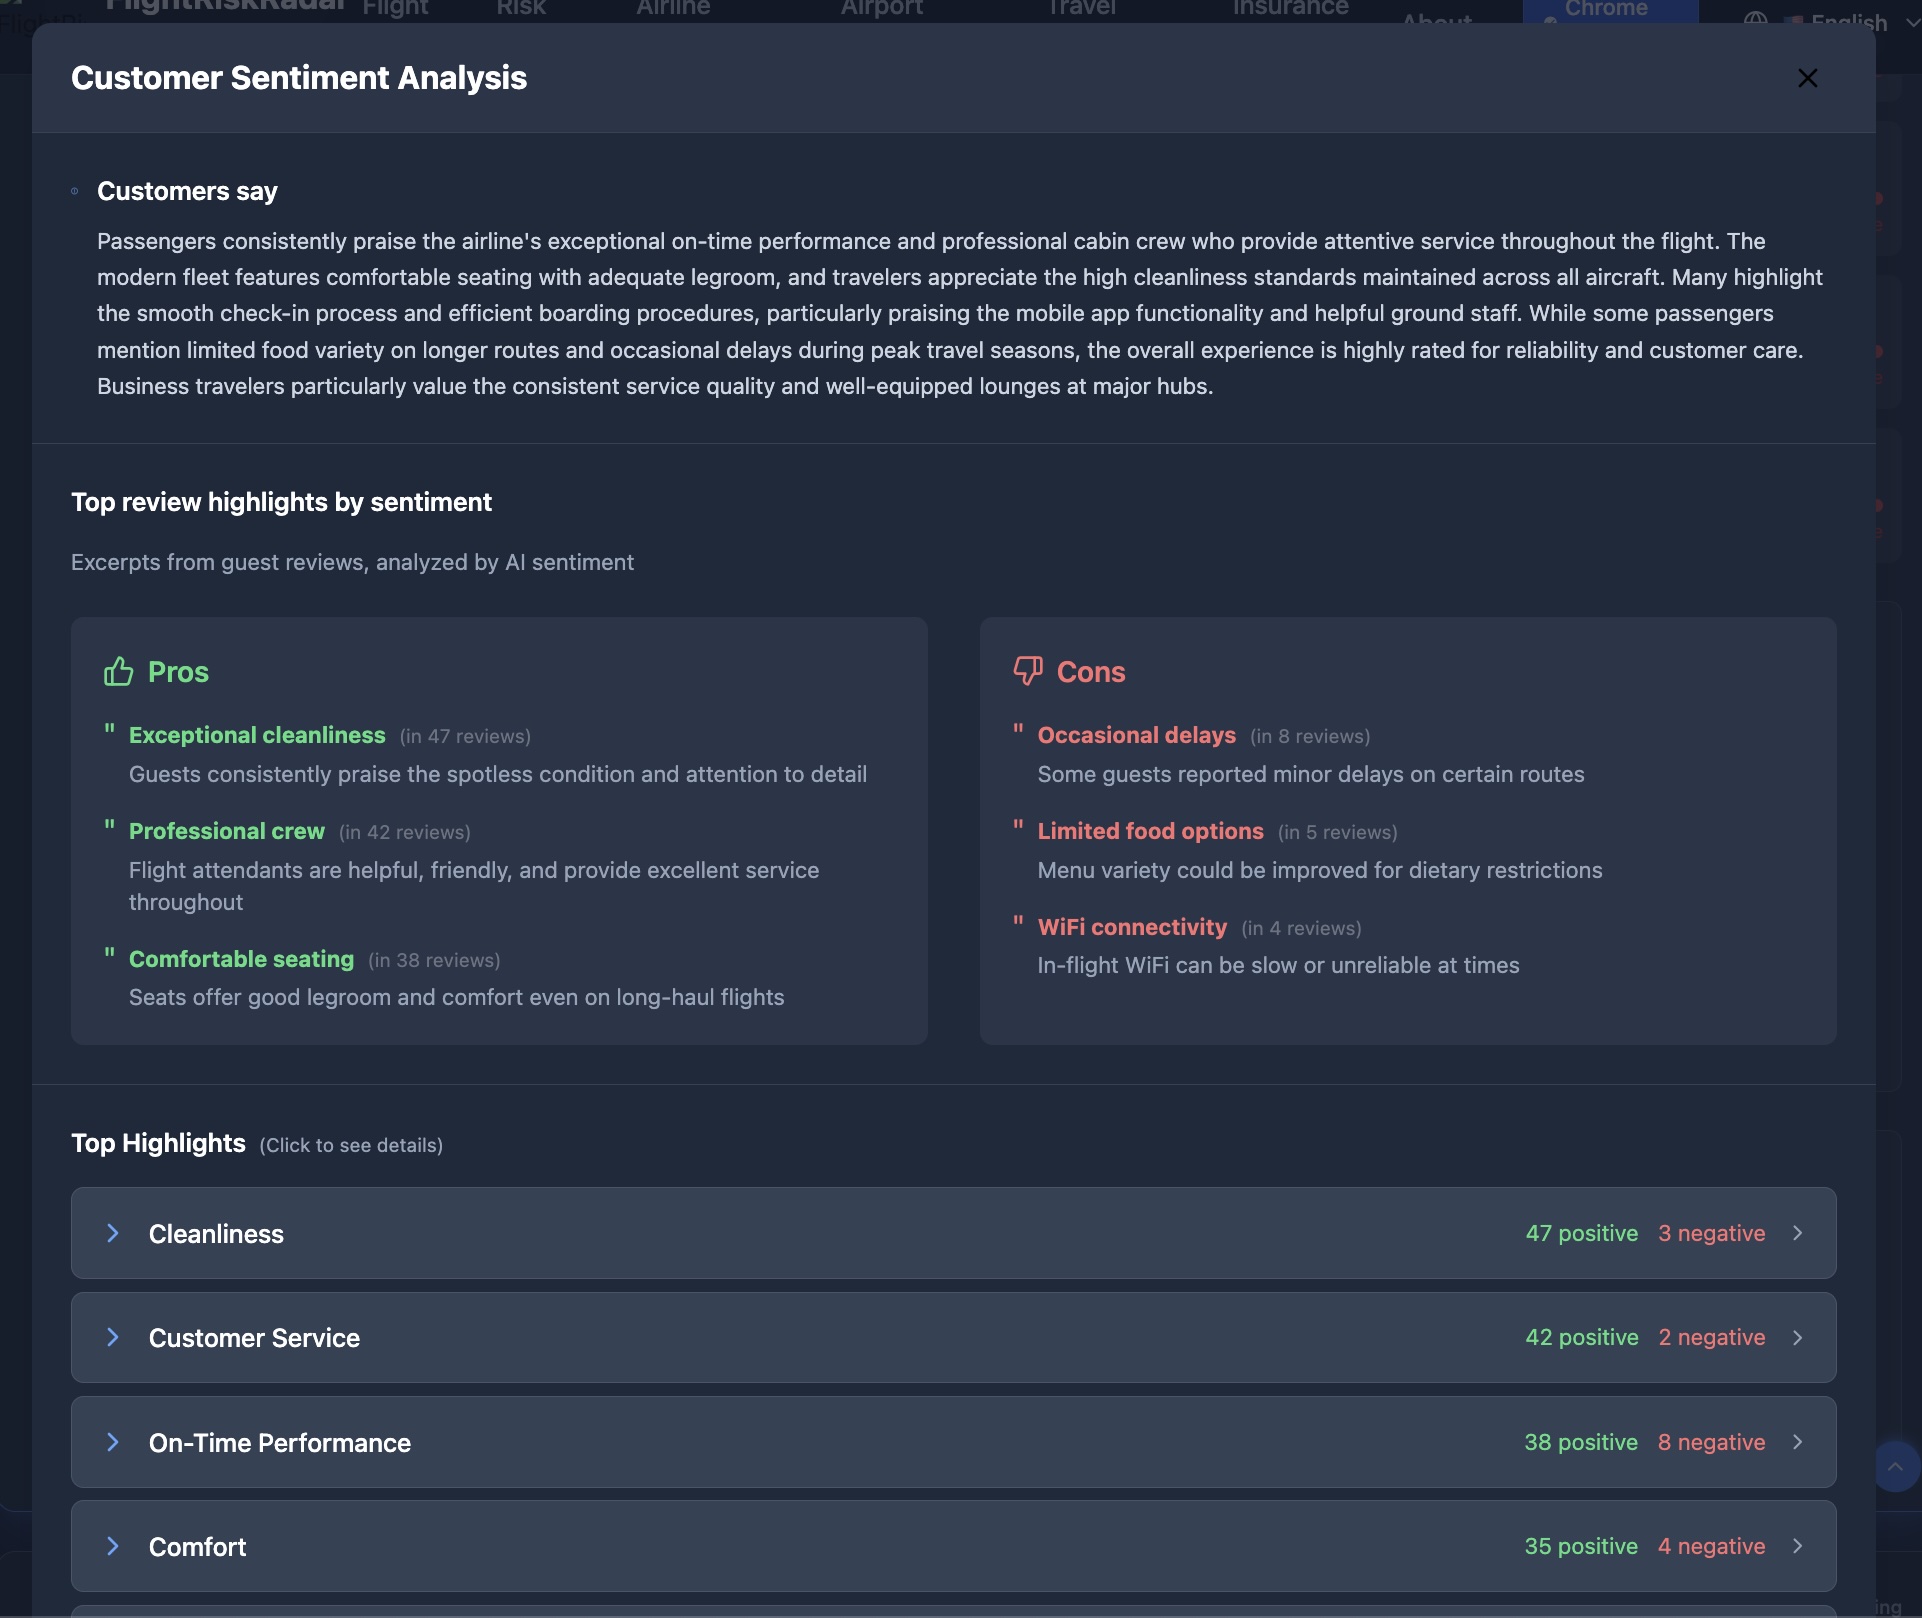Expand the Cleanliness row left chevron

coord(113,1233)
